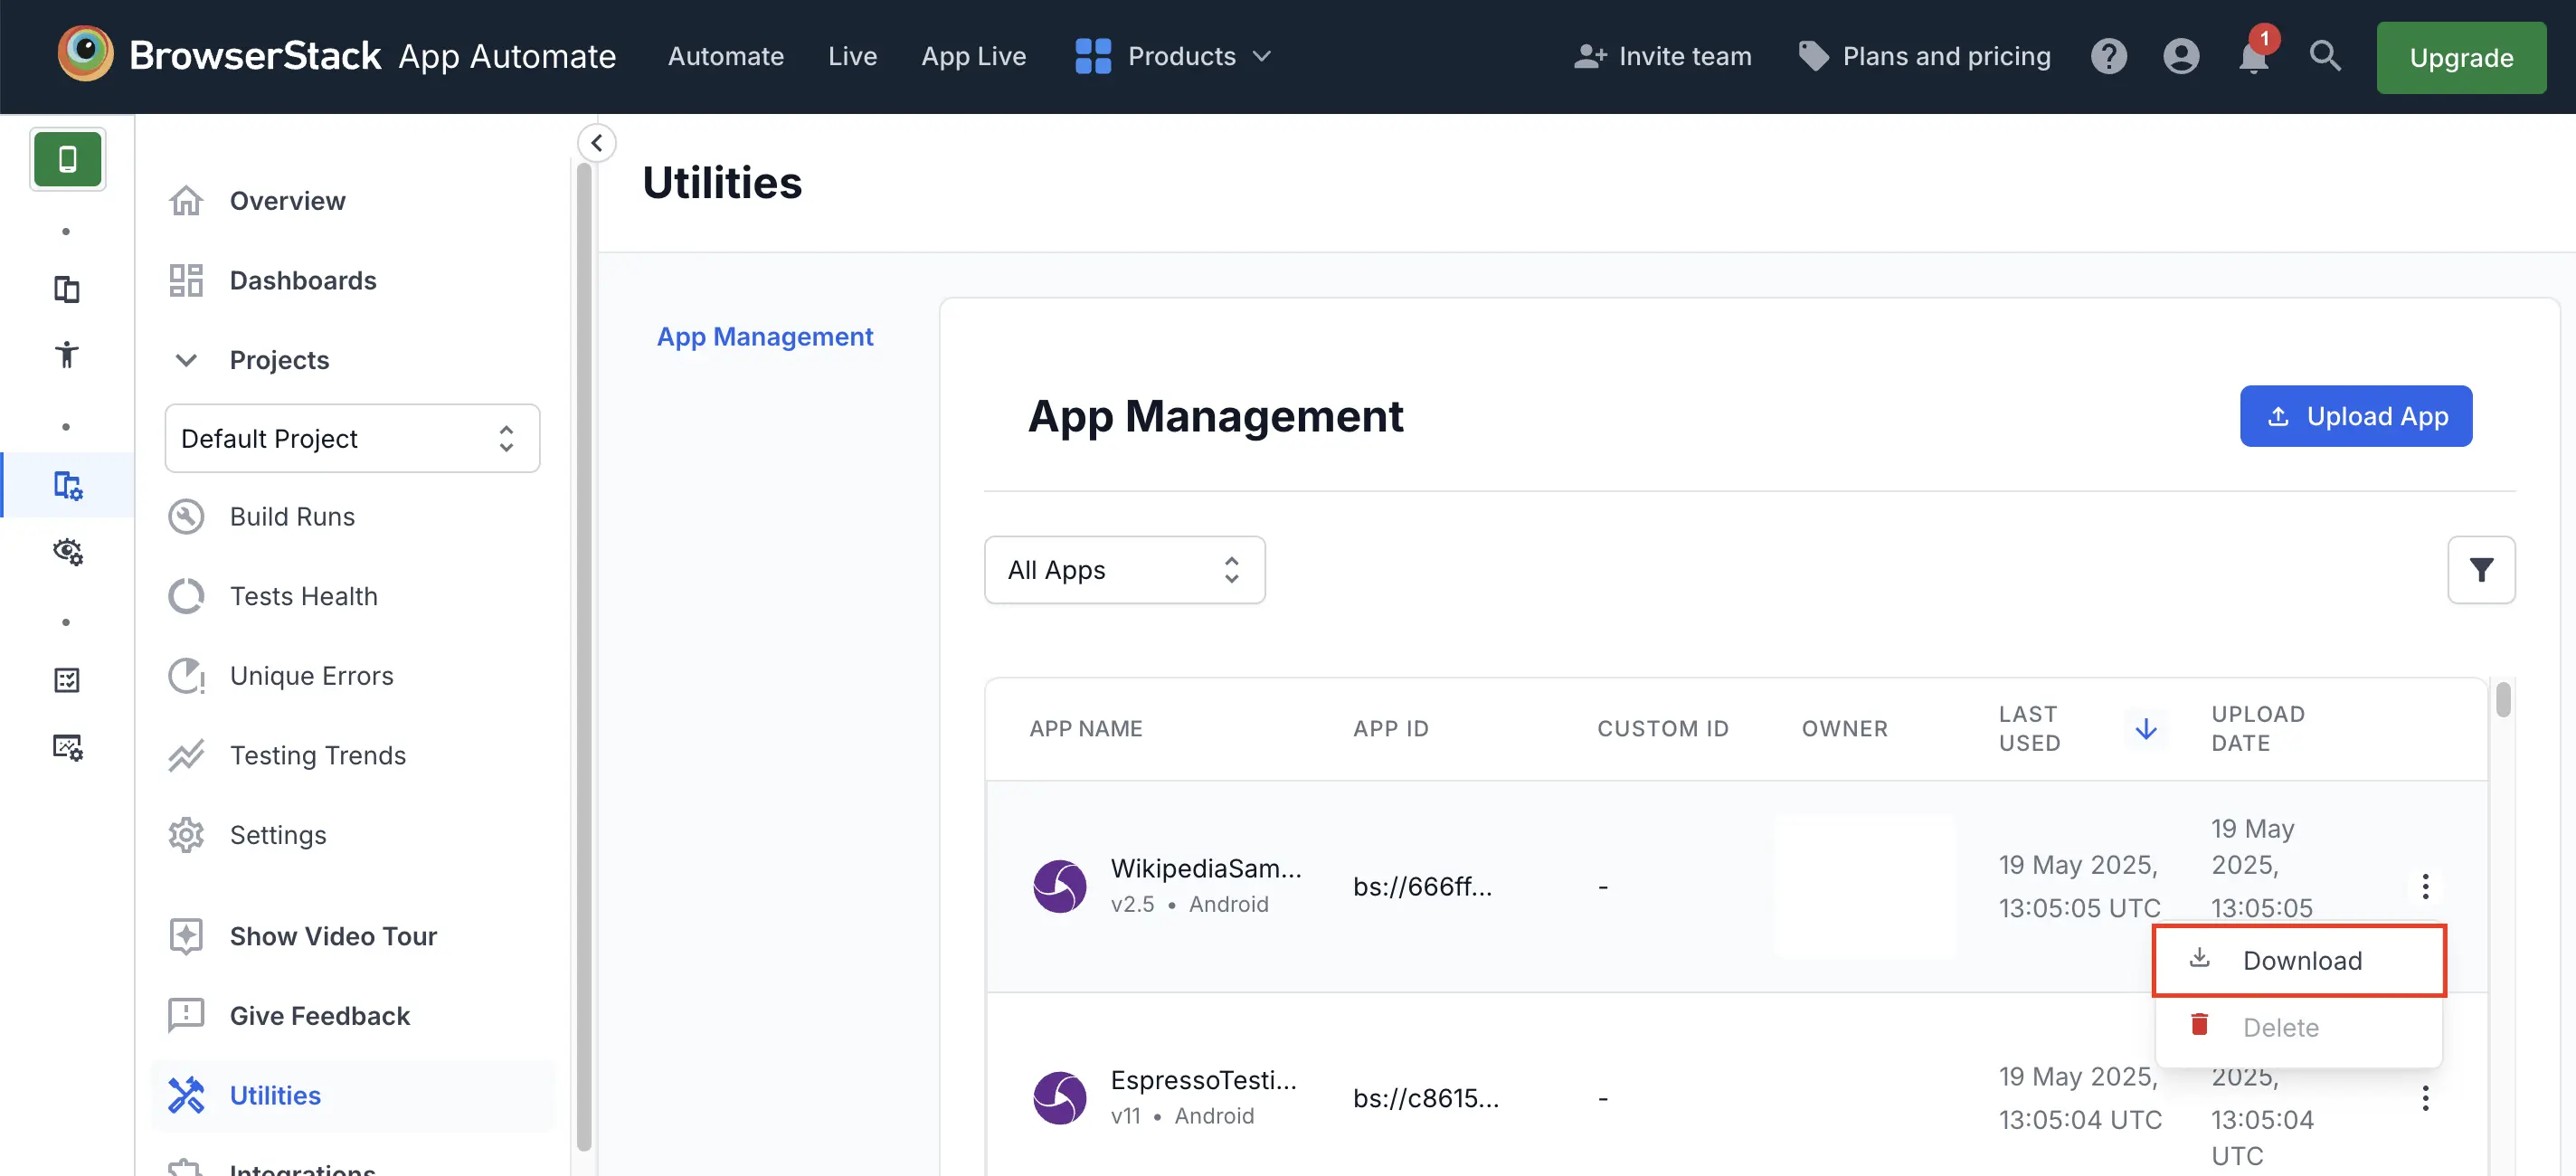Open the Default Project selector
This screenshot has height=1176, width=2576.
[352, 438]
